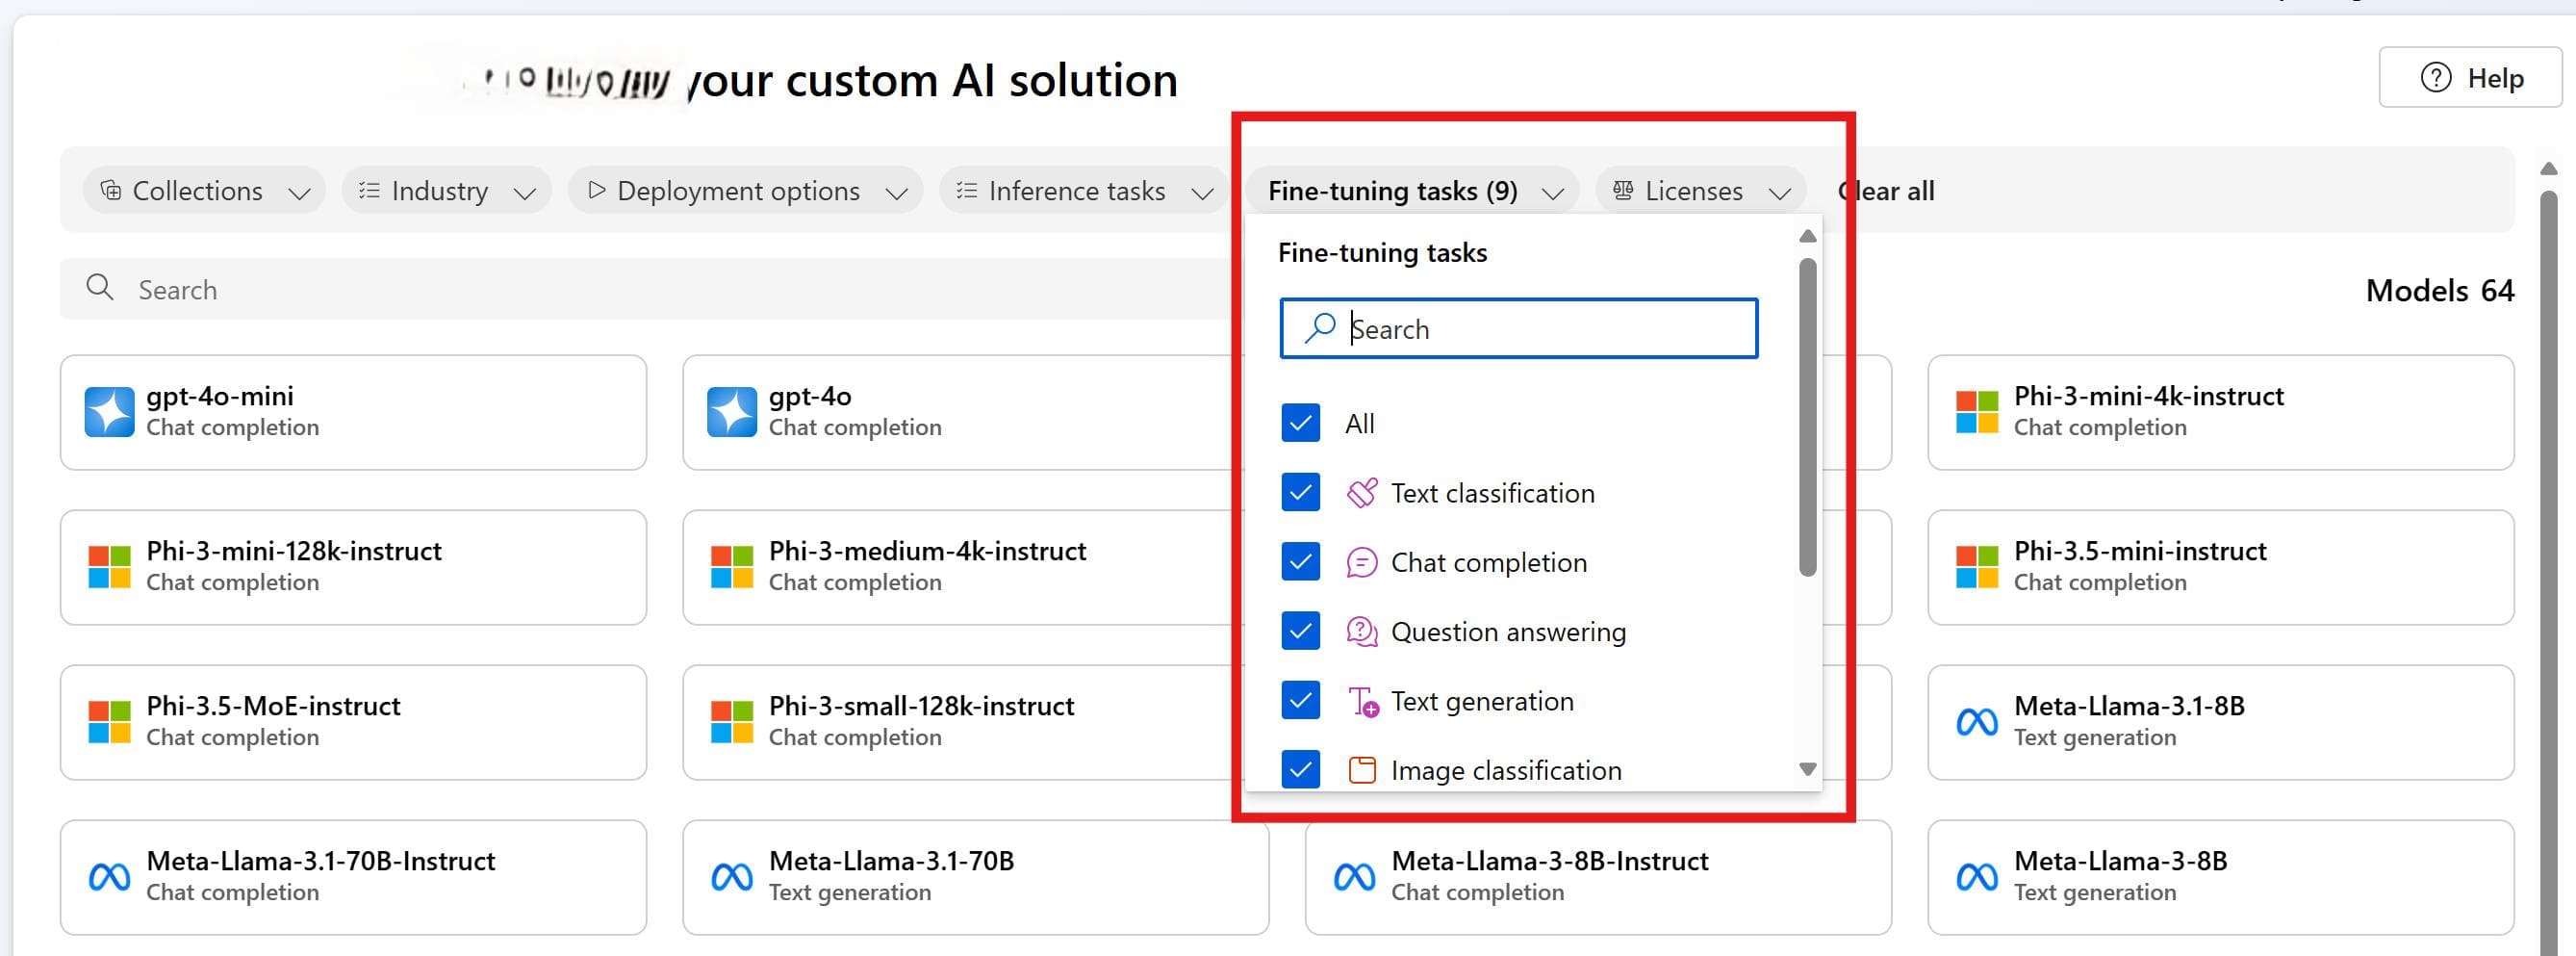2576x956 pixels.
Task: Click the Phi-3-mini-4k-instruct Microsoft logo
Action: tap(1977, 412)
